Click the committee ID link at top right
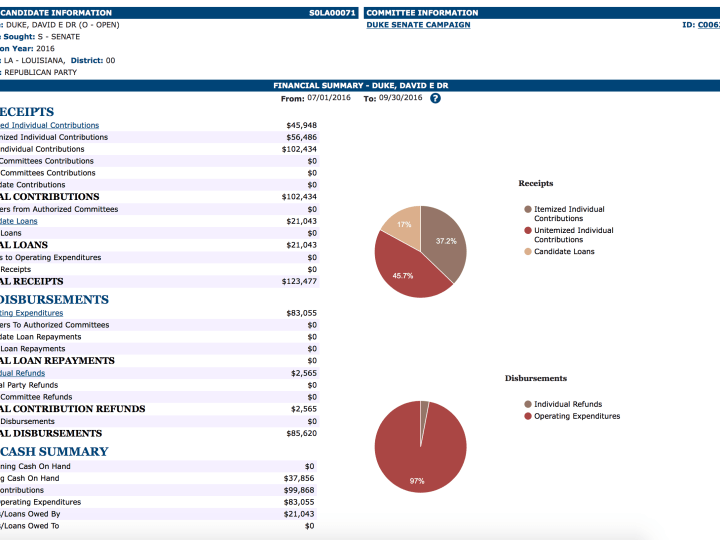Screen dimensions: 720x540 click(707, 25)
